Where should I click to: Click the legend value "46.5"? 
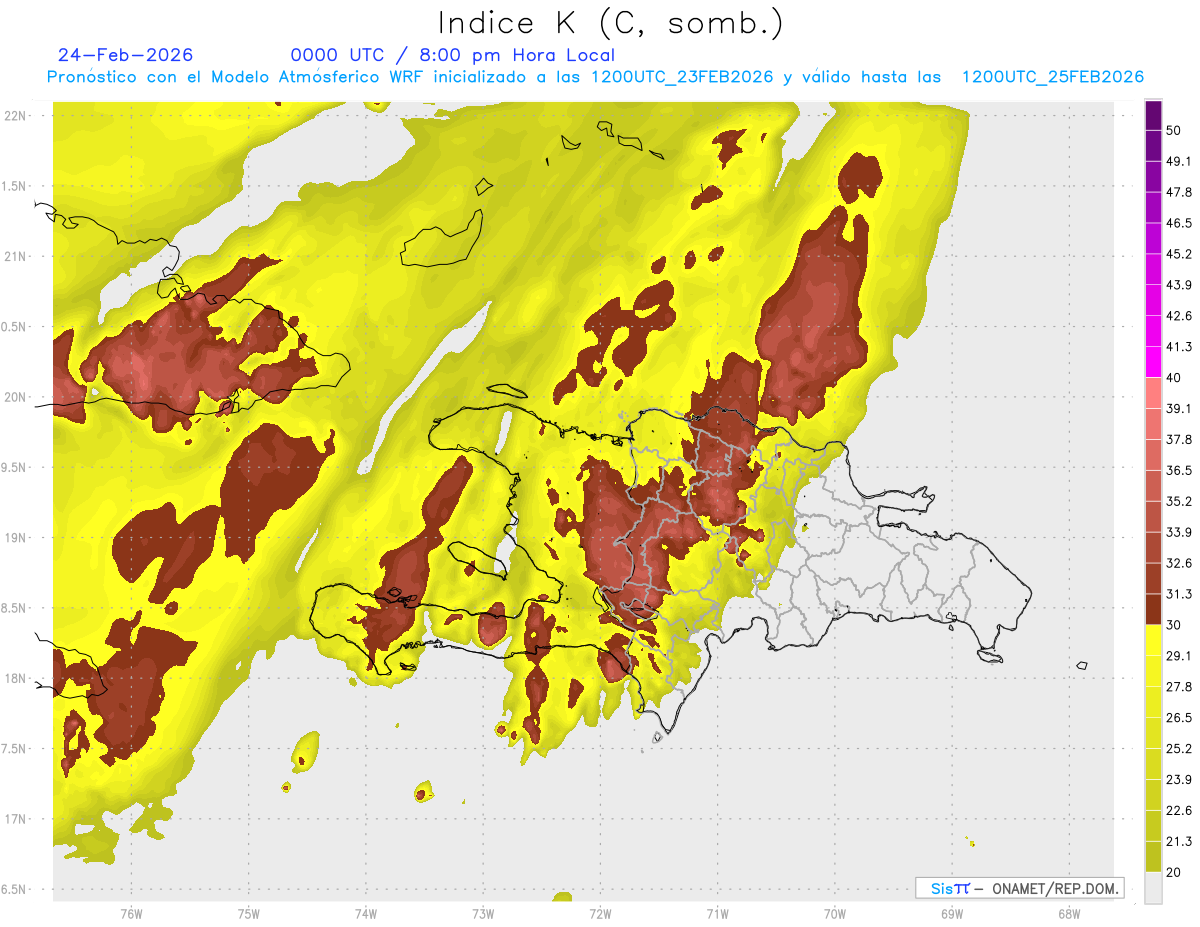(x=1179, y=224)
